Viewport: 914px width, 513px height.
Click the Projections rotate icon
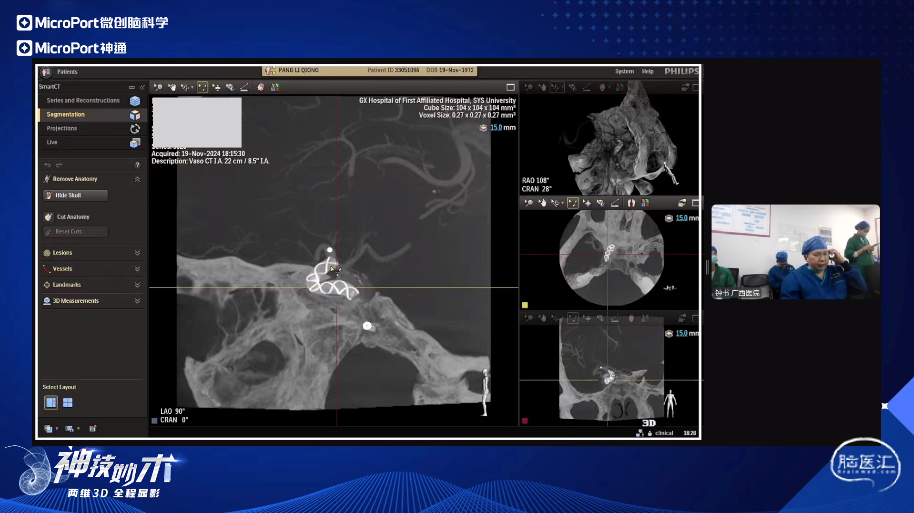point(135,129)
